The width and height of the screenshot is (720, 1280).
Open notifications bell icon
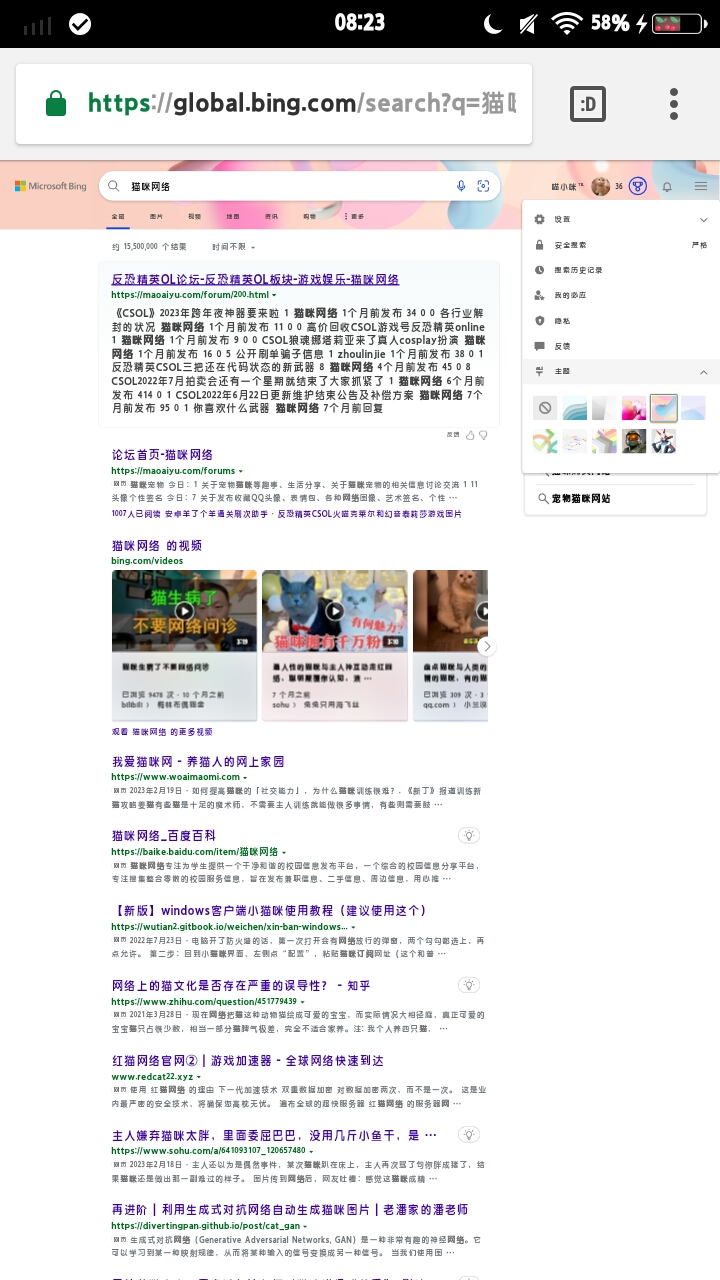[x=667, y=187]
